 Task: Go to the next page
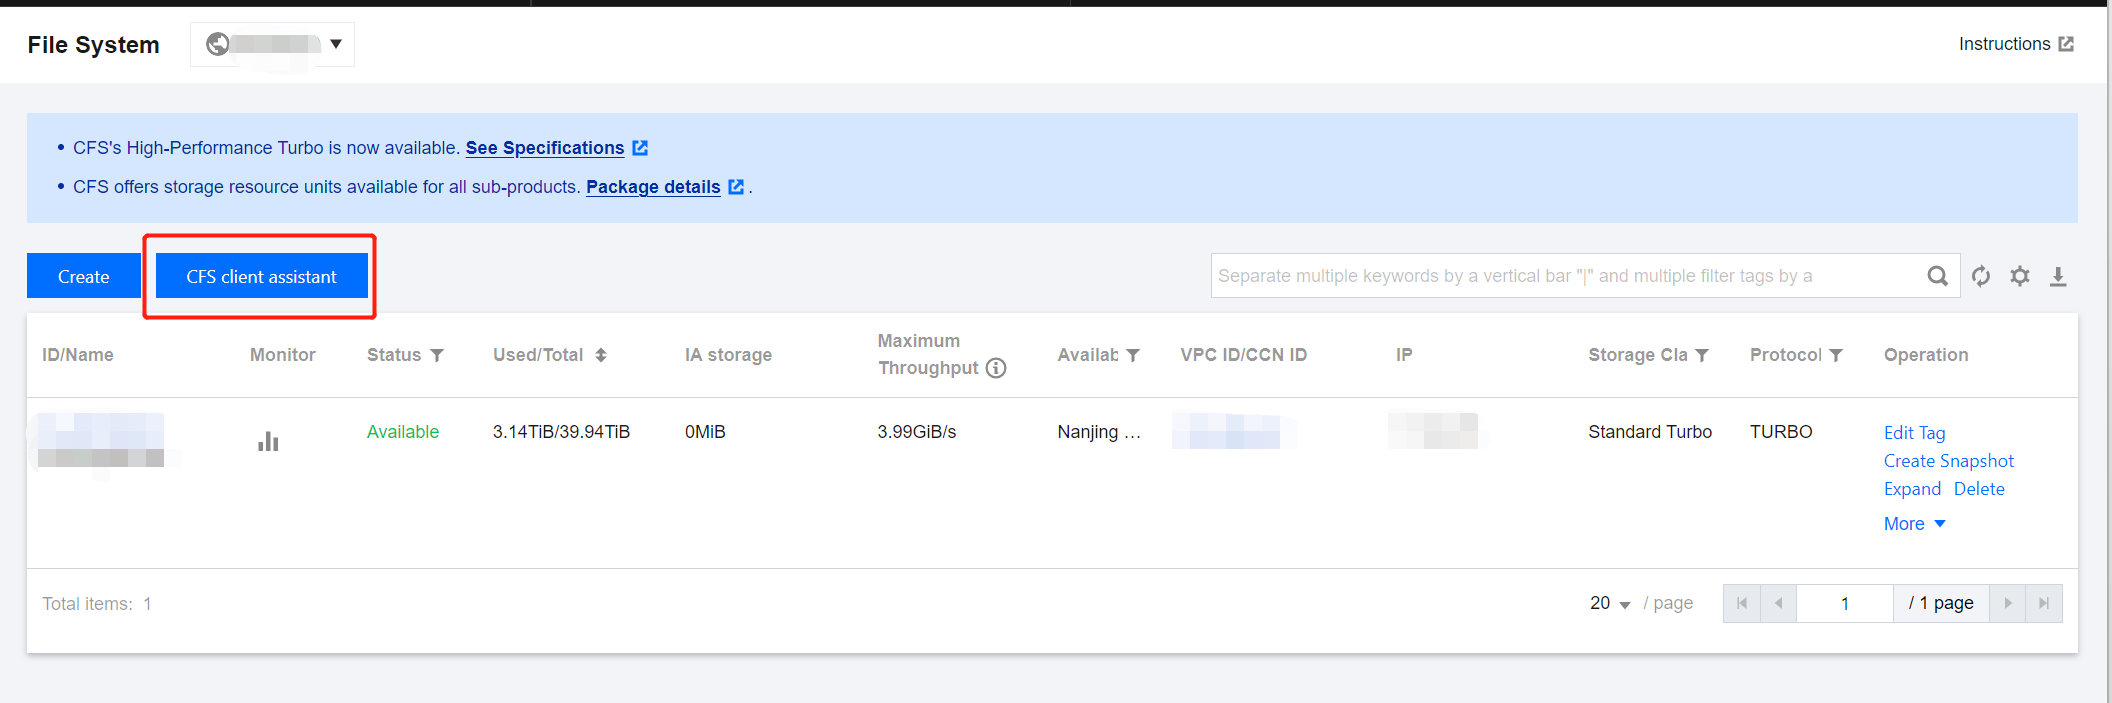[2008, 603]
